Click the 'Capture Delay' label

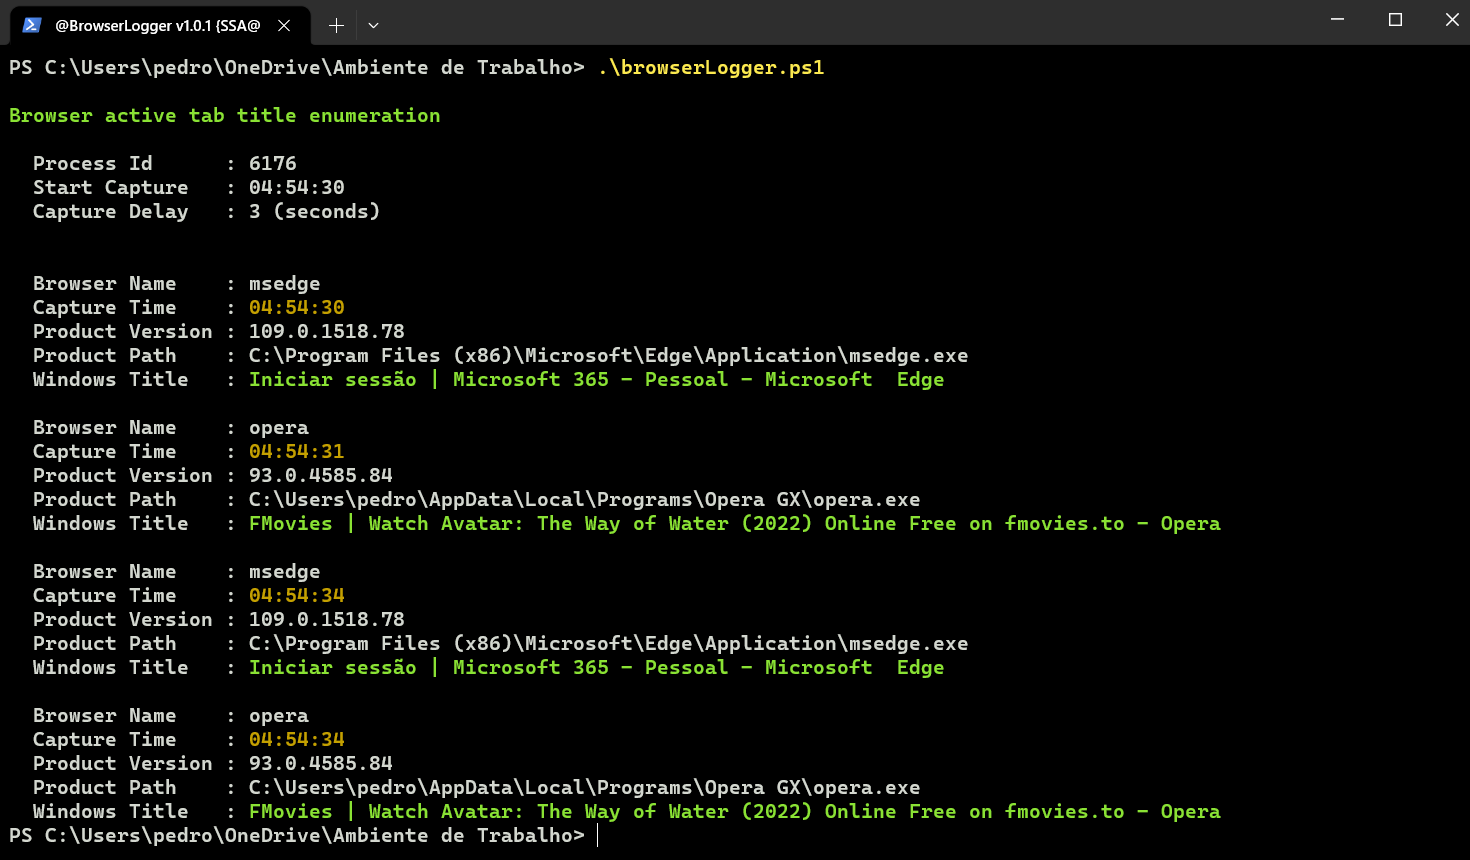111,212
